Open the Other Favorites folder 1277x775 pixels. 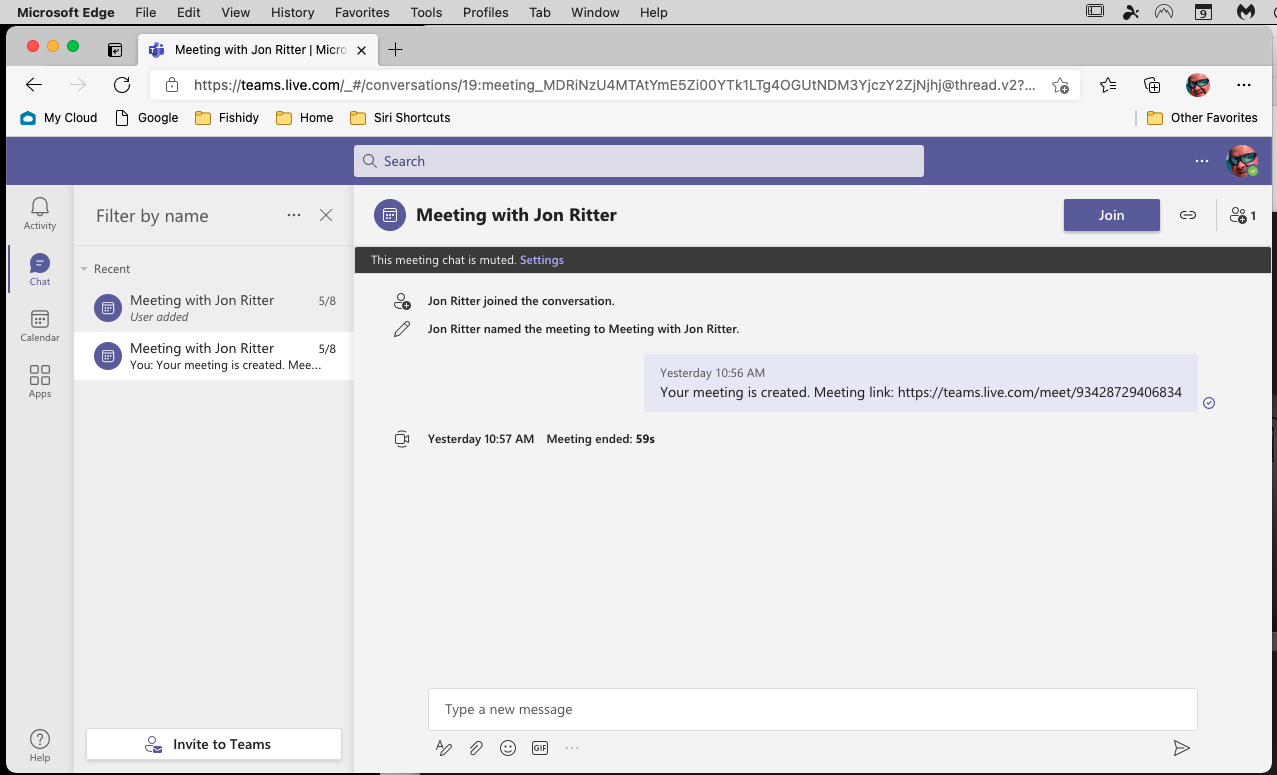pos(1202,117)
